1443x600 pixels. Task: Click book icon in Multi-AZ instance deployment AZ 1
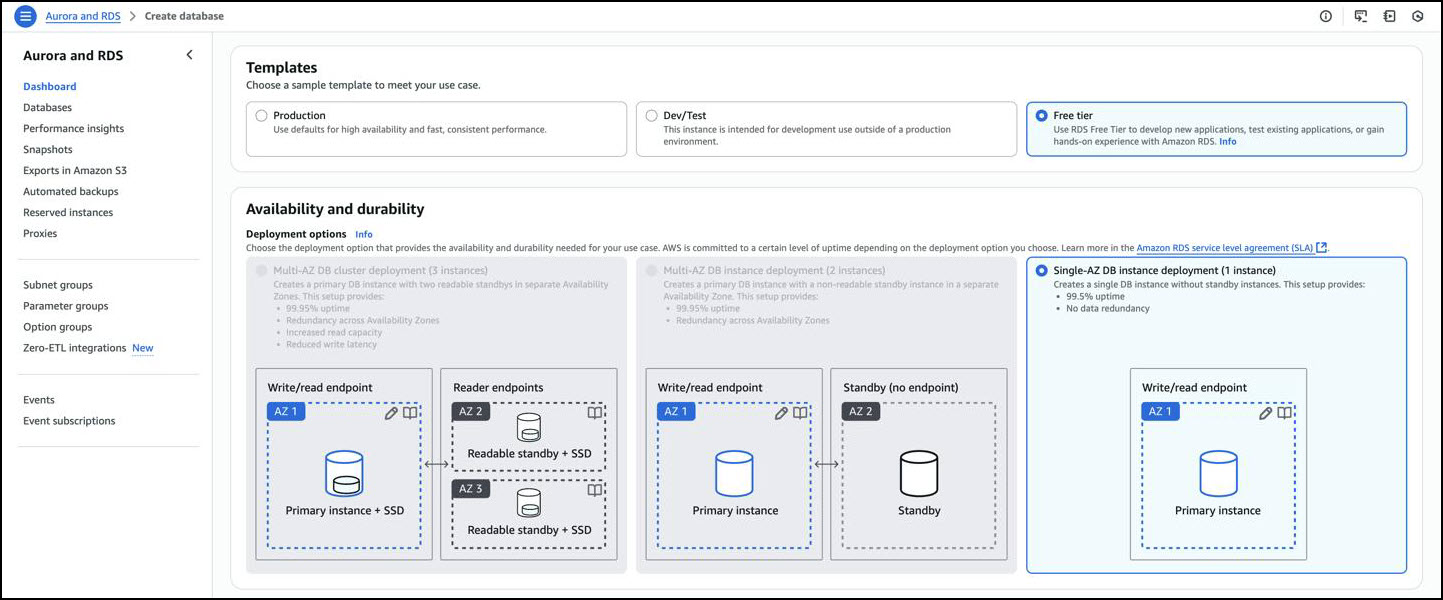(800, 412)
